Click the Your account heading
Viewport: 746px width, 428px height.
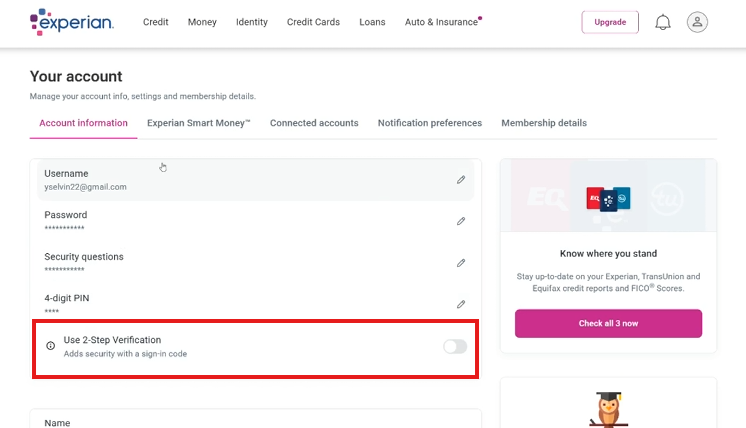[76, 76]
